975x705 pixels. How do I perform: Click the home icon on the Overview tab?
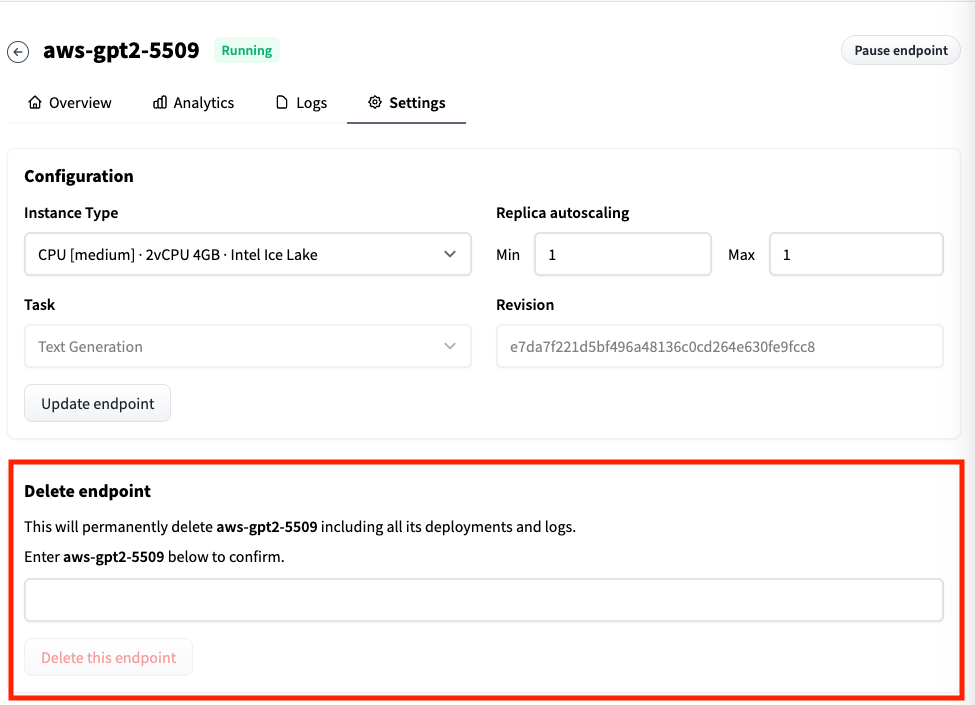(36, 103)
